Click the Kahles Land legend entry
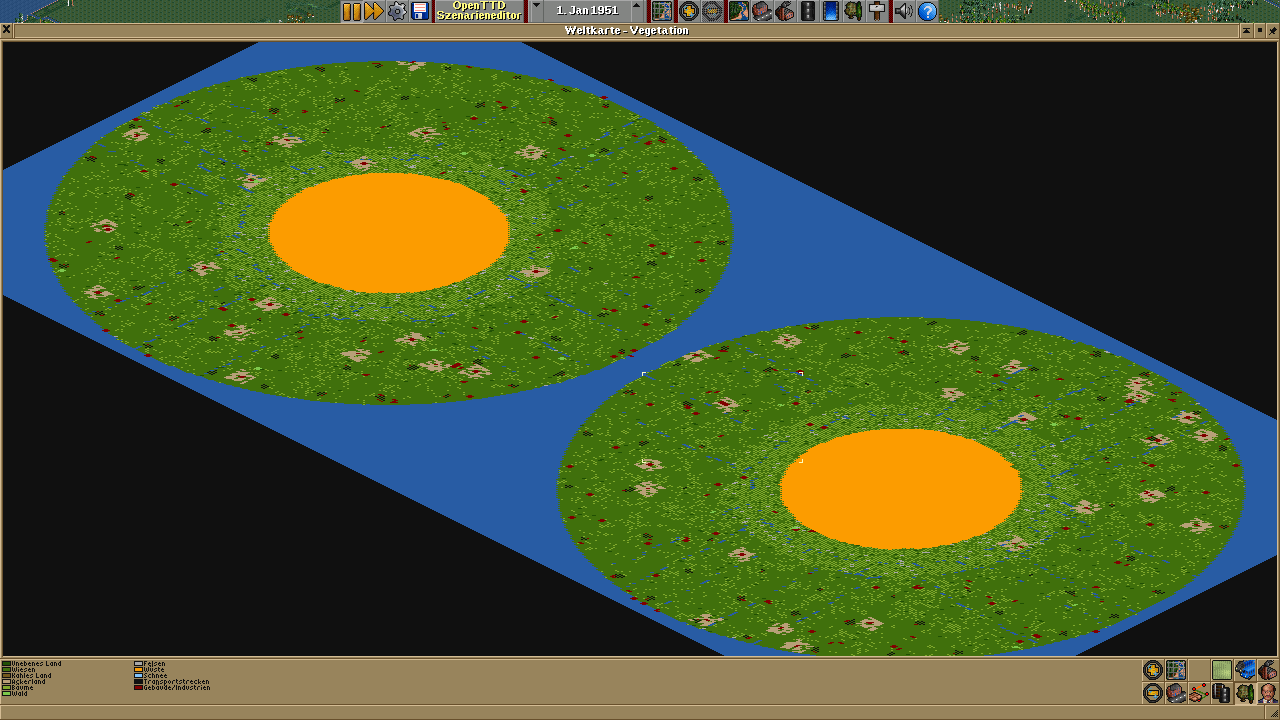This screenshot has height=720, width=1280. point(27,676)
